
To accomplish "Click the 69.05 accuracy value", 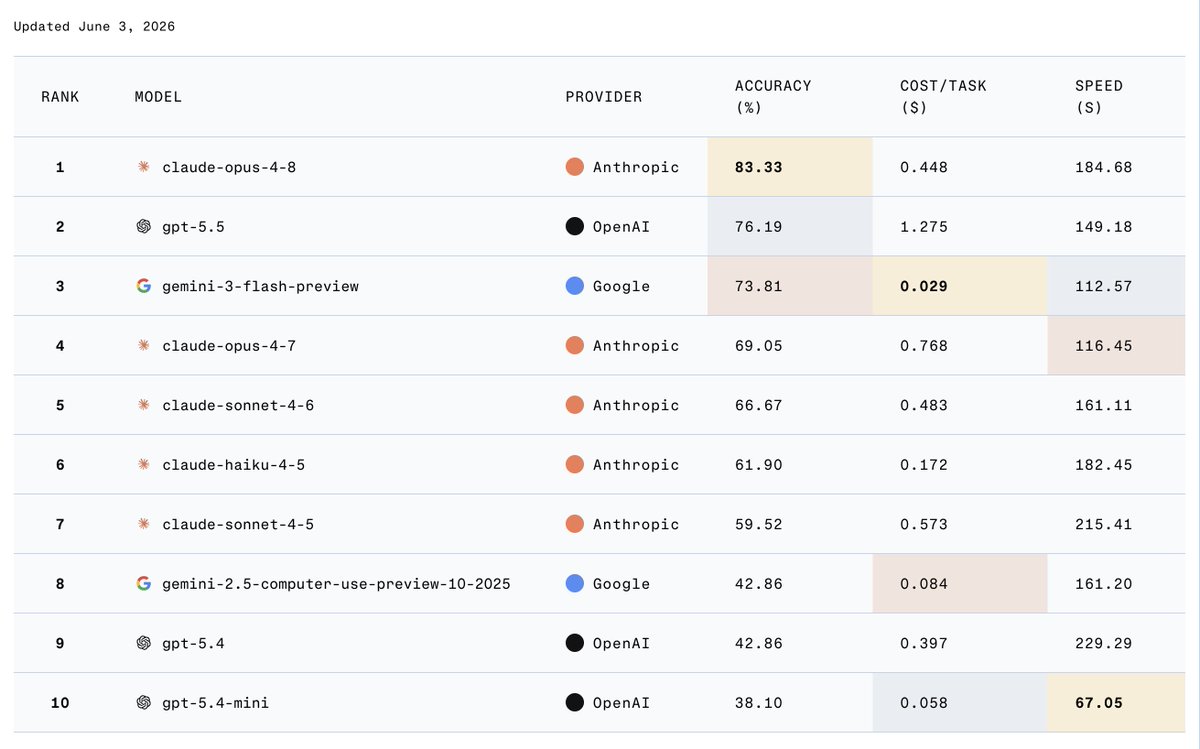I will pyautogui.click(x=759, y=346).
